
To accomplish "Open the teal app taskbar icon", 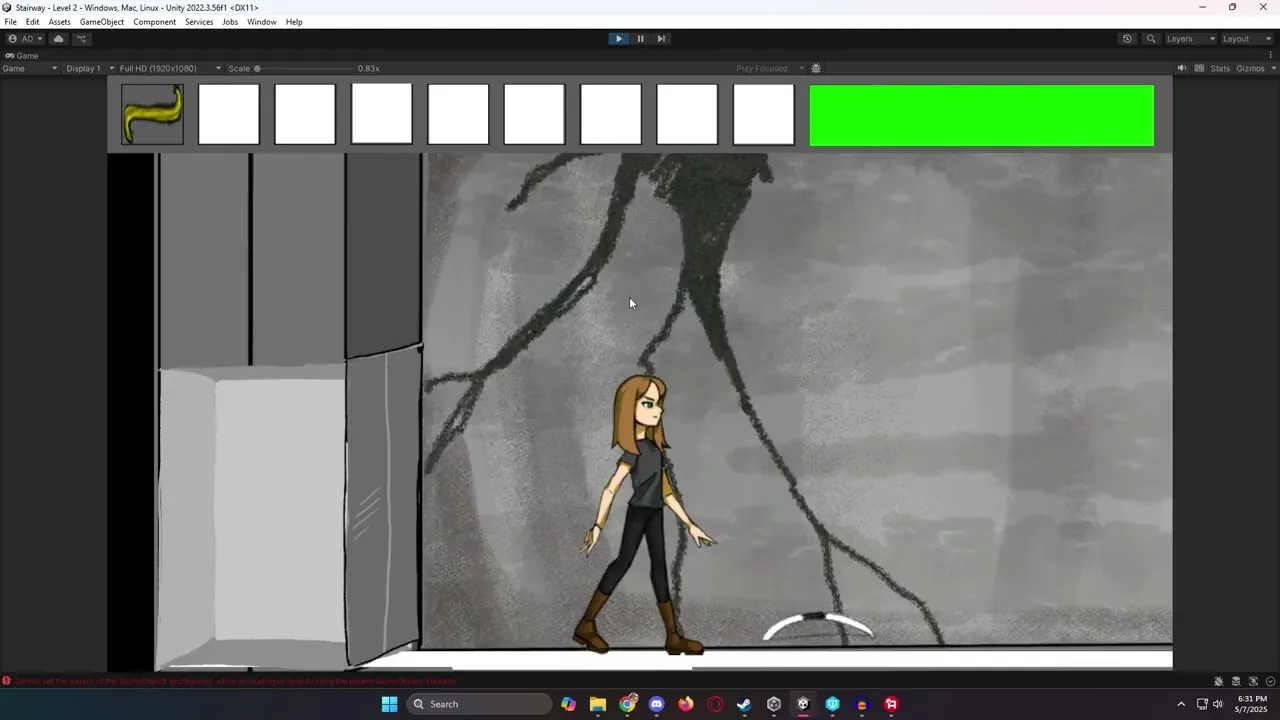I will tap(832, 704).
